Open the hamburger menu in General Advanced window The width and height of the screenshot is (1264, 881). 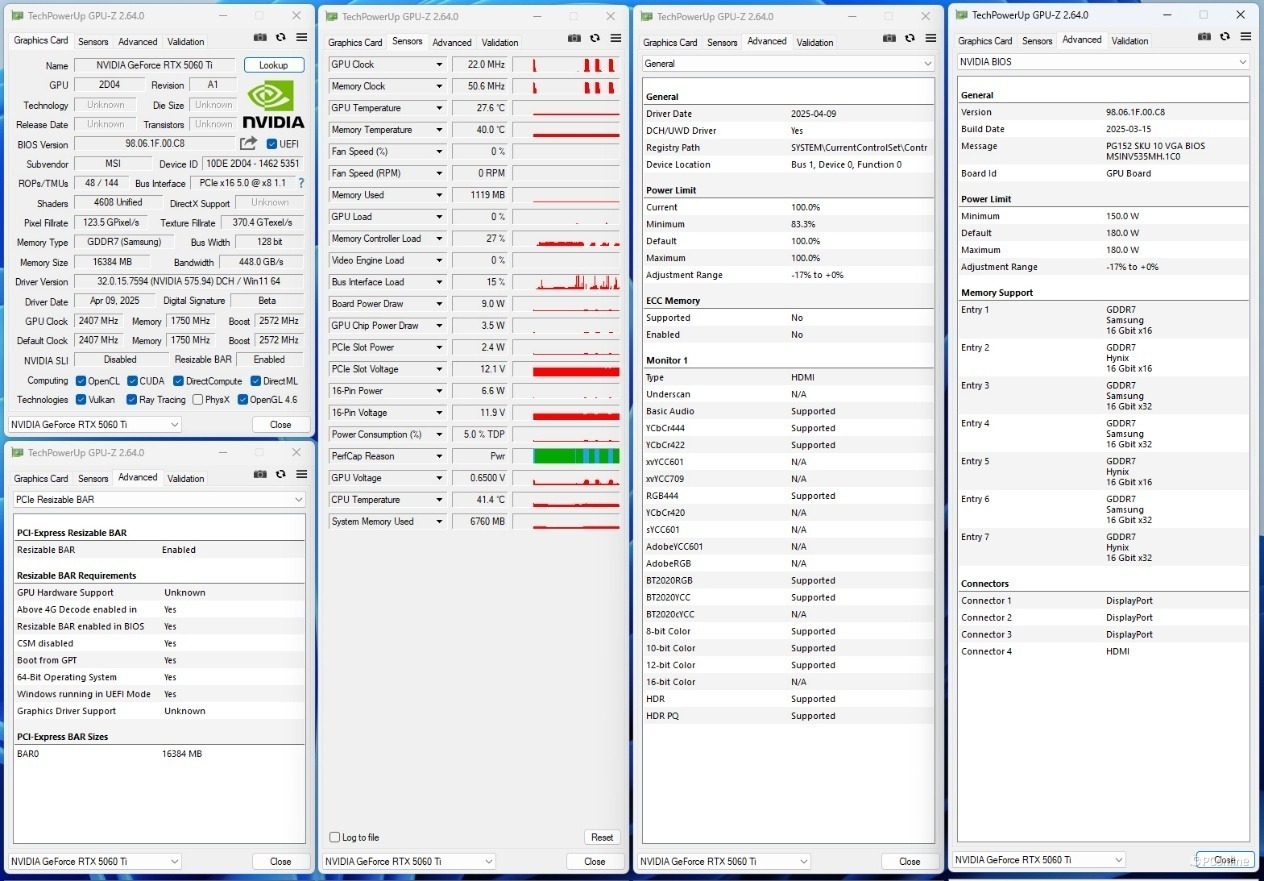[x=930, y=38]
